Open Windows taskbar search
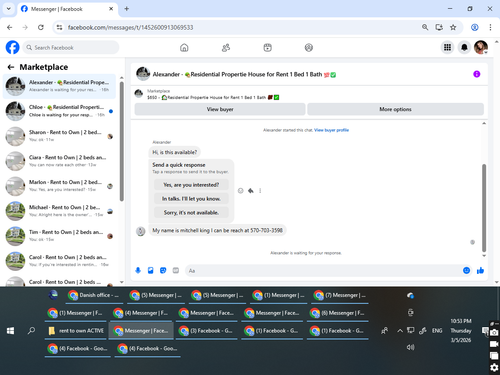500x375 pixels. [x=31, y=331]
